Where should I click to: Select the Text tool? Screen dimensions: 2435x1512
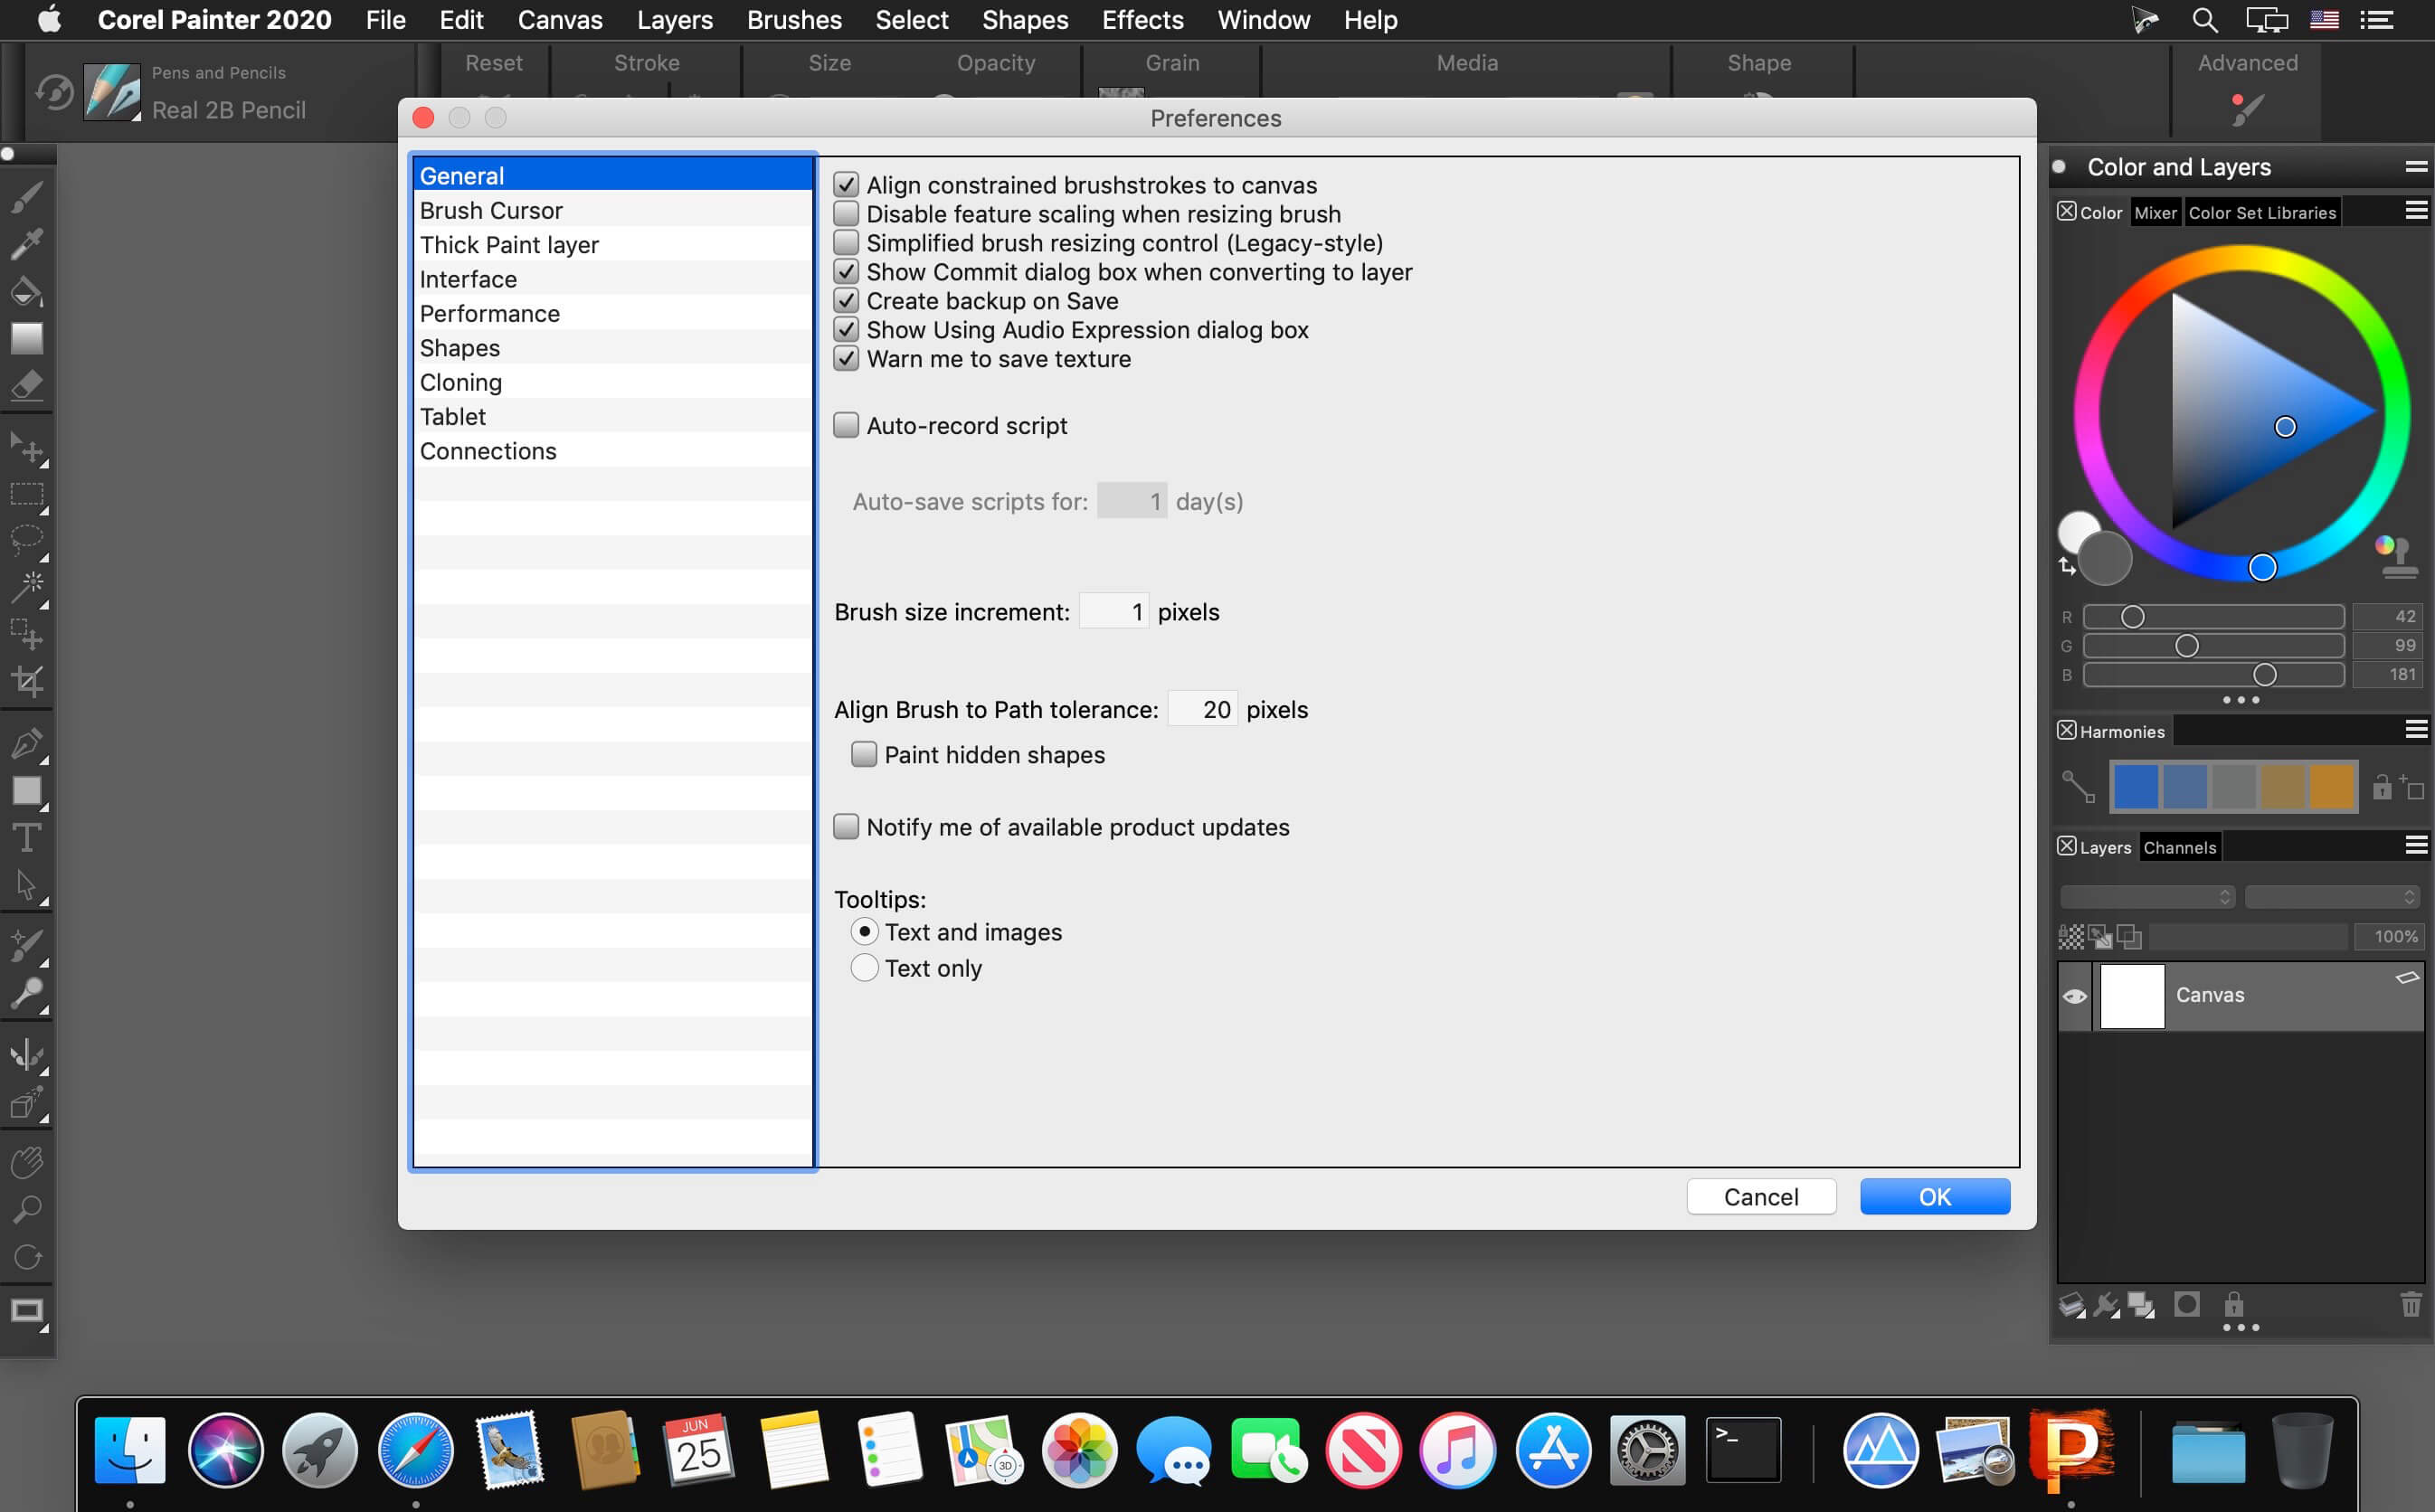pyautogui.click(x=27, y=838)
